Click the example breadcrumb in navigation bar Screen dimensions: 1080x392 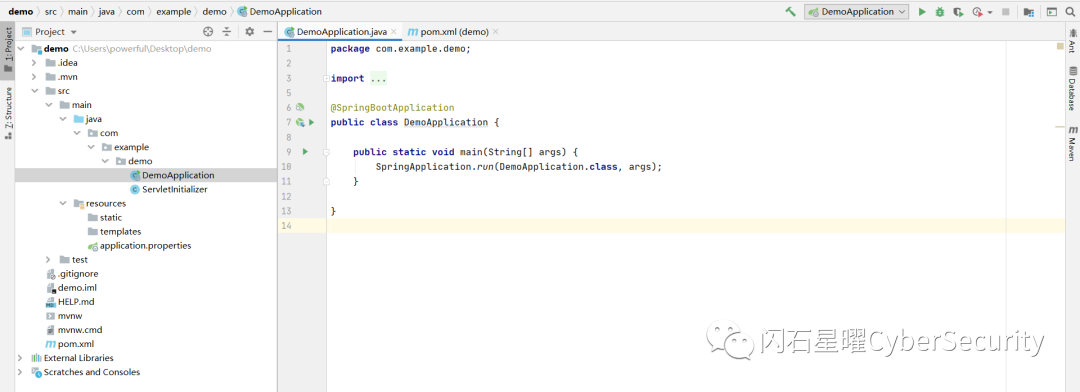174,12
